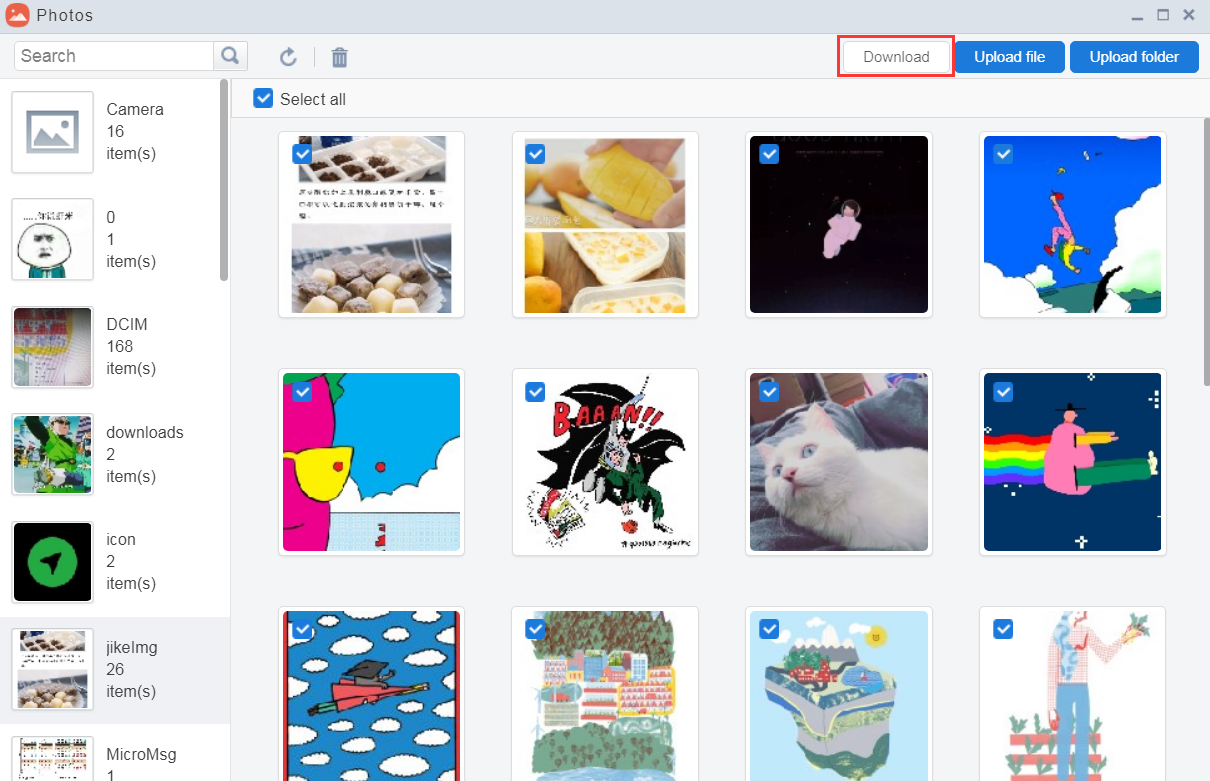Select the white cat photo thumbnail
This screenshot has width=1210, height=781.
tap(839, 462)
